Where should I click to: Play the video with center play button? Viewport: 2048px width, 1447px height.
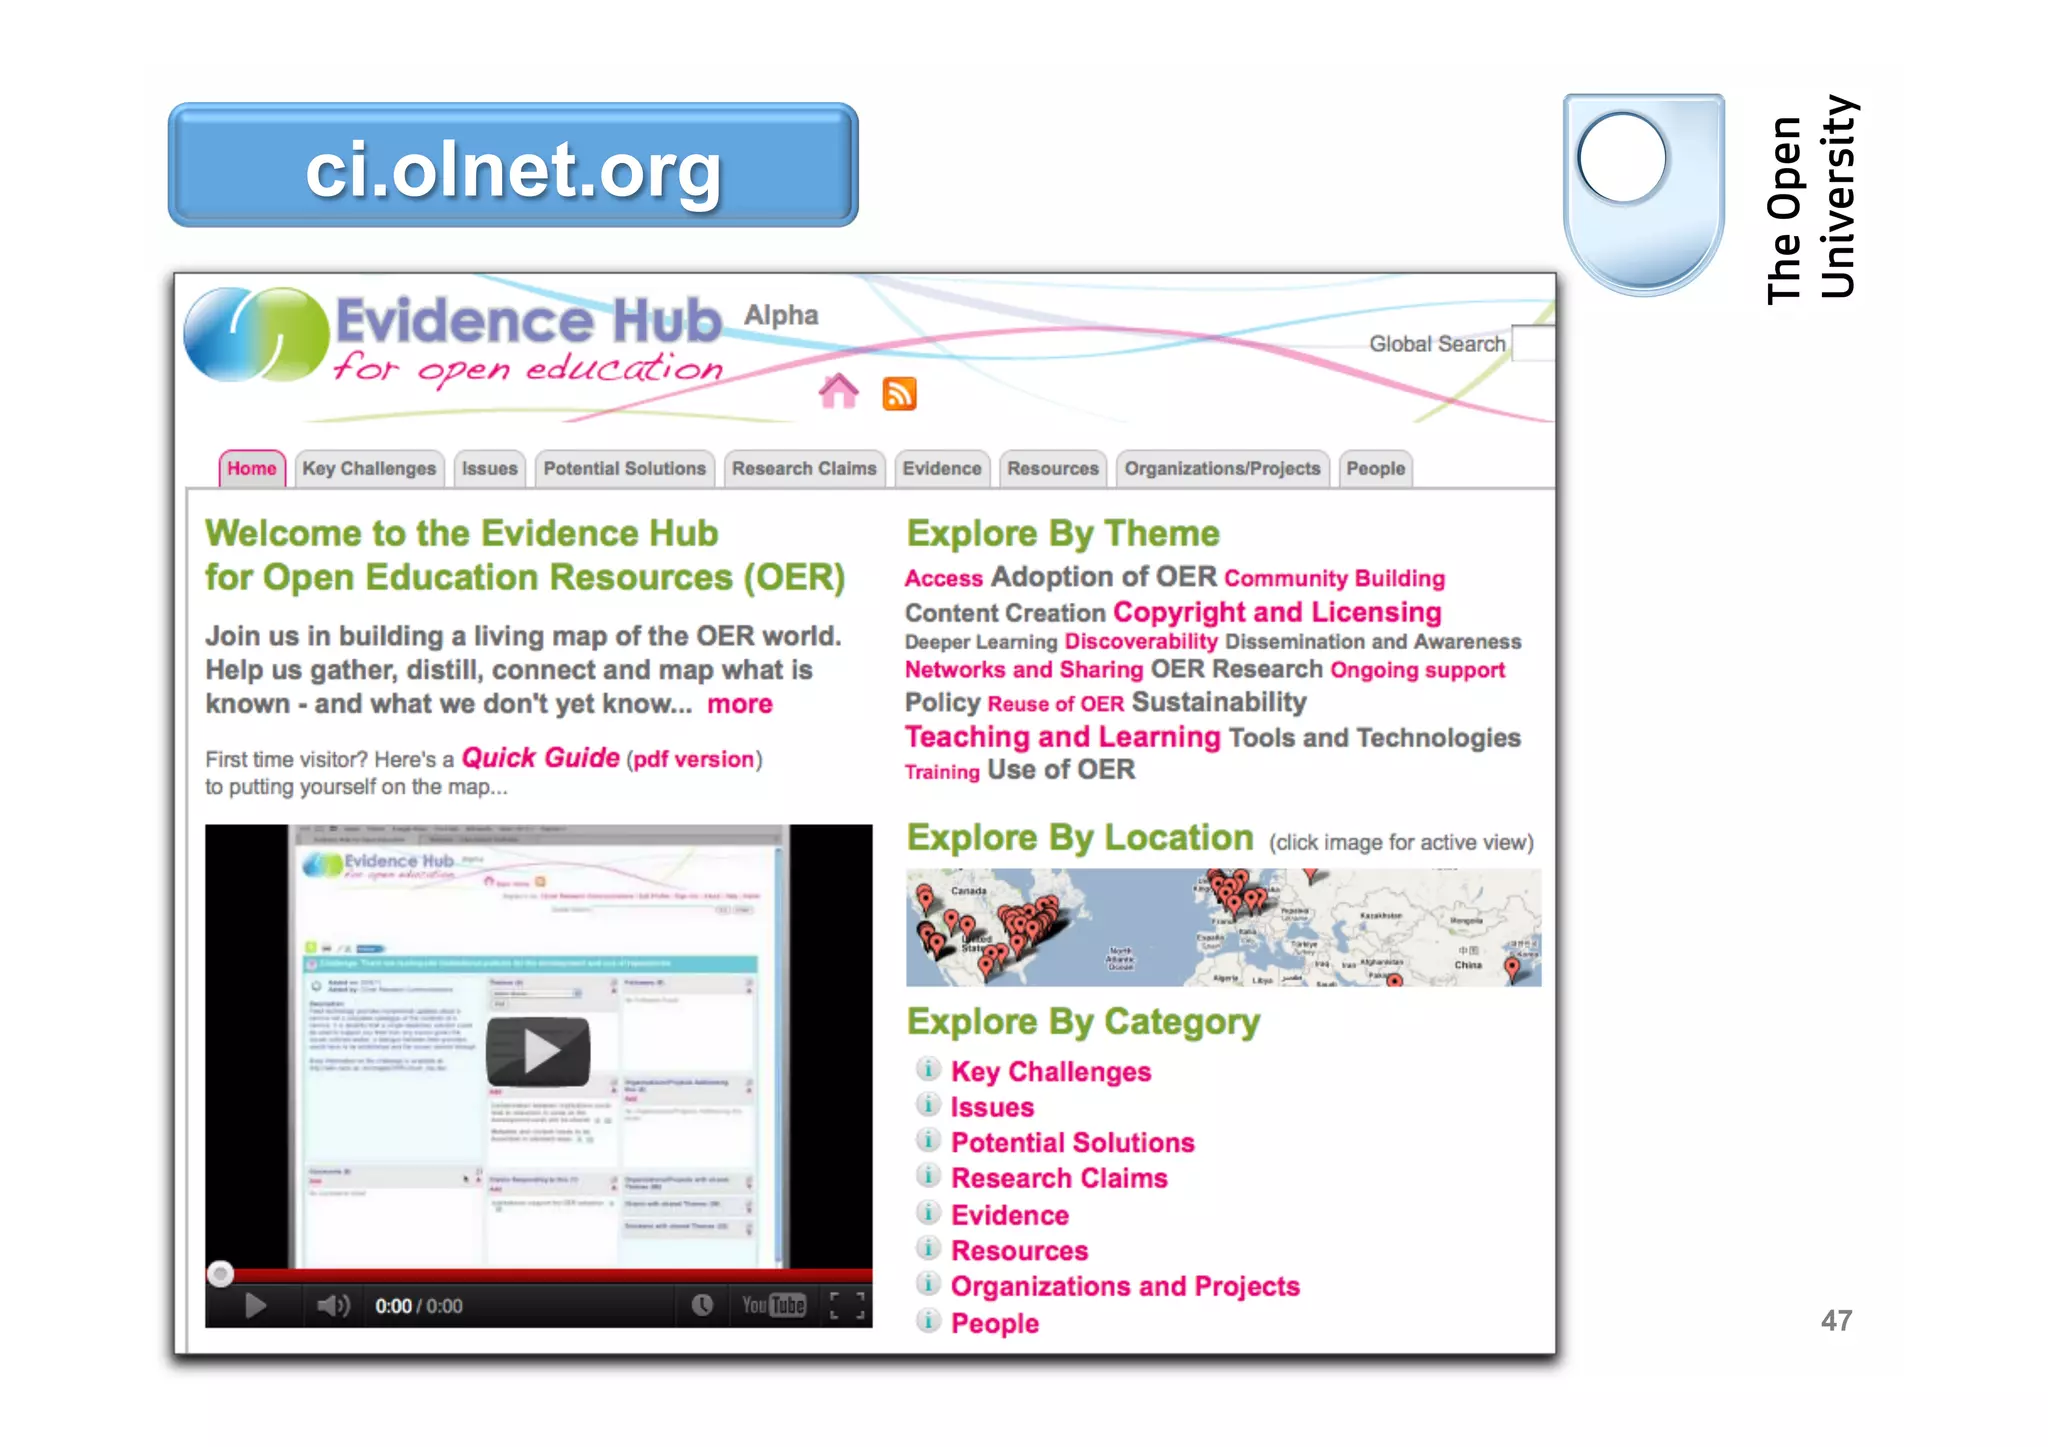tap(538, 1051)
